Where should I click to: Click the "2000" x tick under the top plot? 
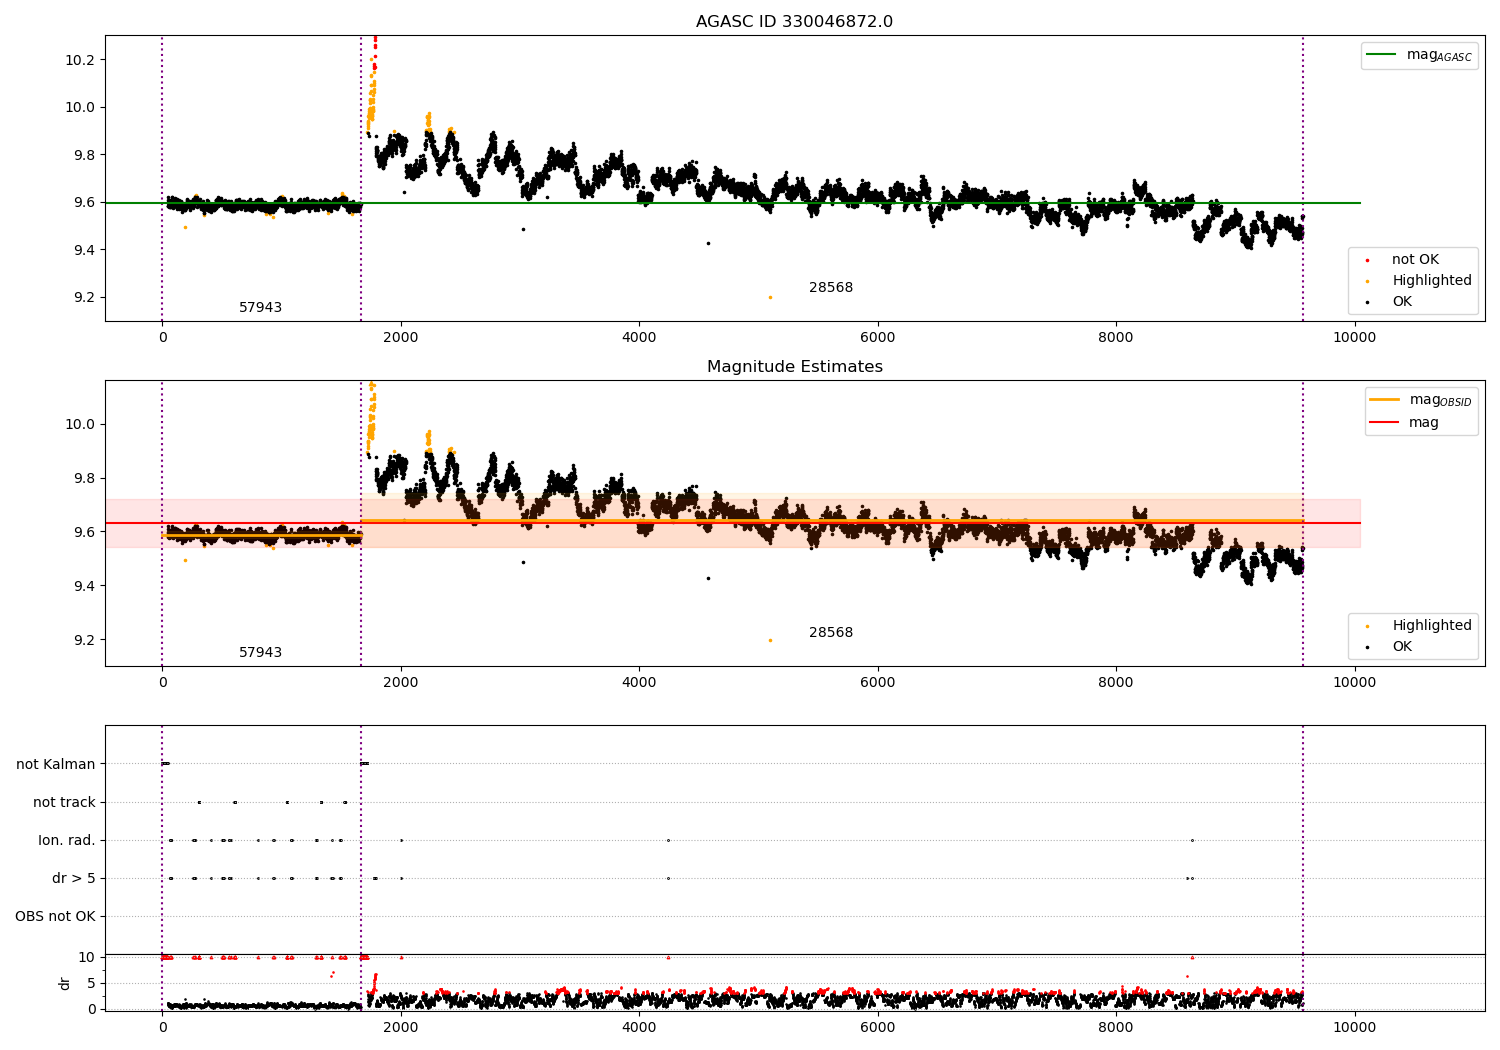(x=400, y=337)
